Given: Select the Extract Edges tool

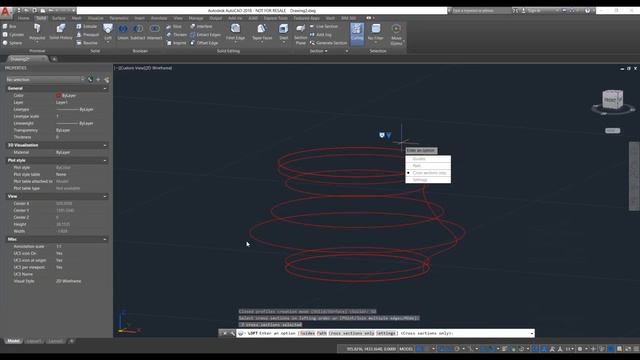Looking at the screenshot, I should click(205, 35).
